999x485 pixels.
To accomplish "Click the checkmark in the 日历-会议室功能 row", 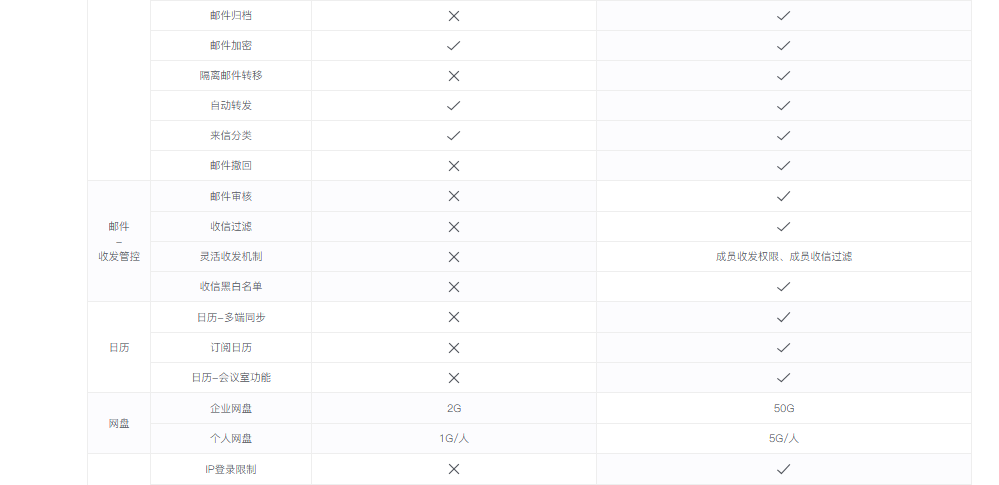I will click(784, 377).
